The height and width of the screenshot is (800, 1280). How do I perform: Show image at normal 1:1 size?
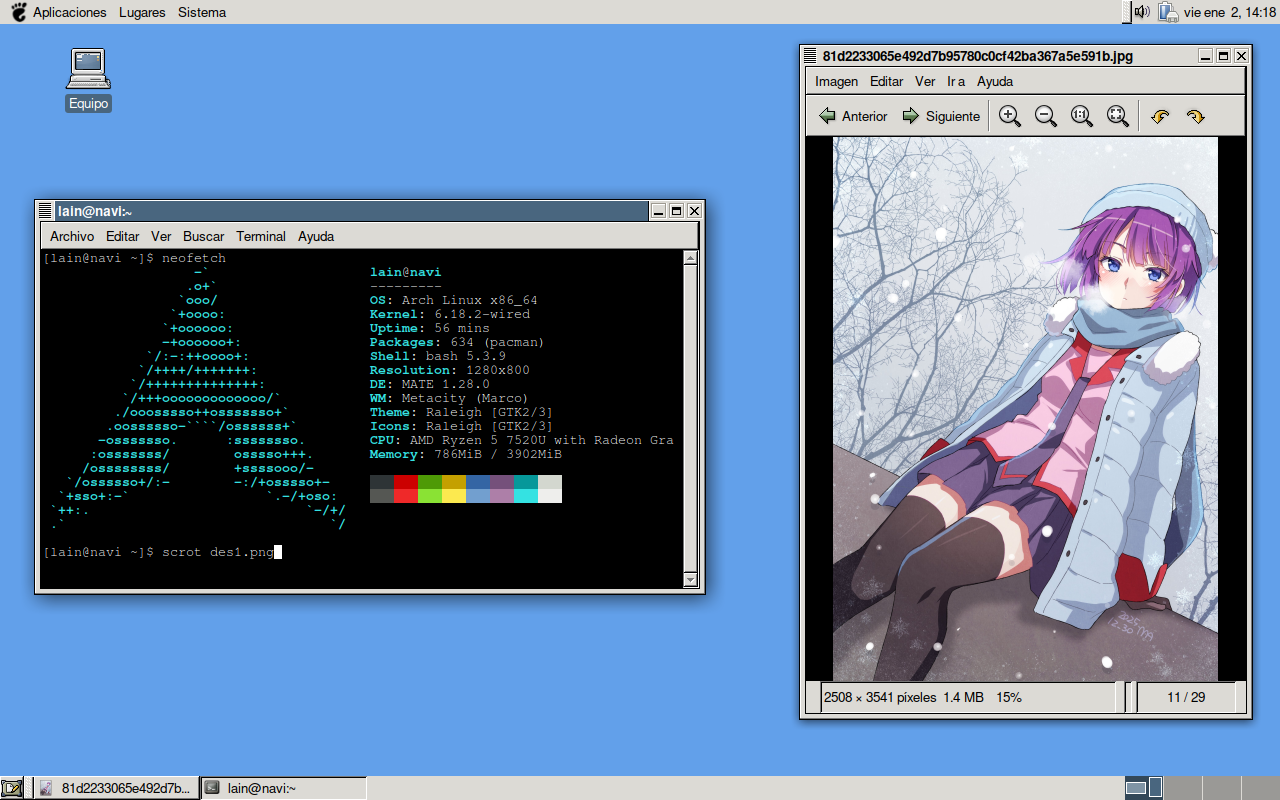pos(1082,116)
